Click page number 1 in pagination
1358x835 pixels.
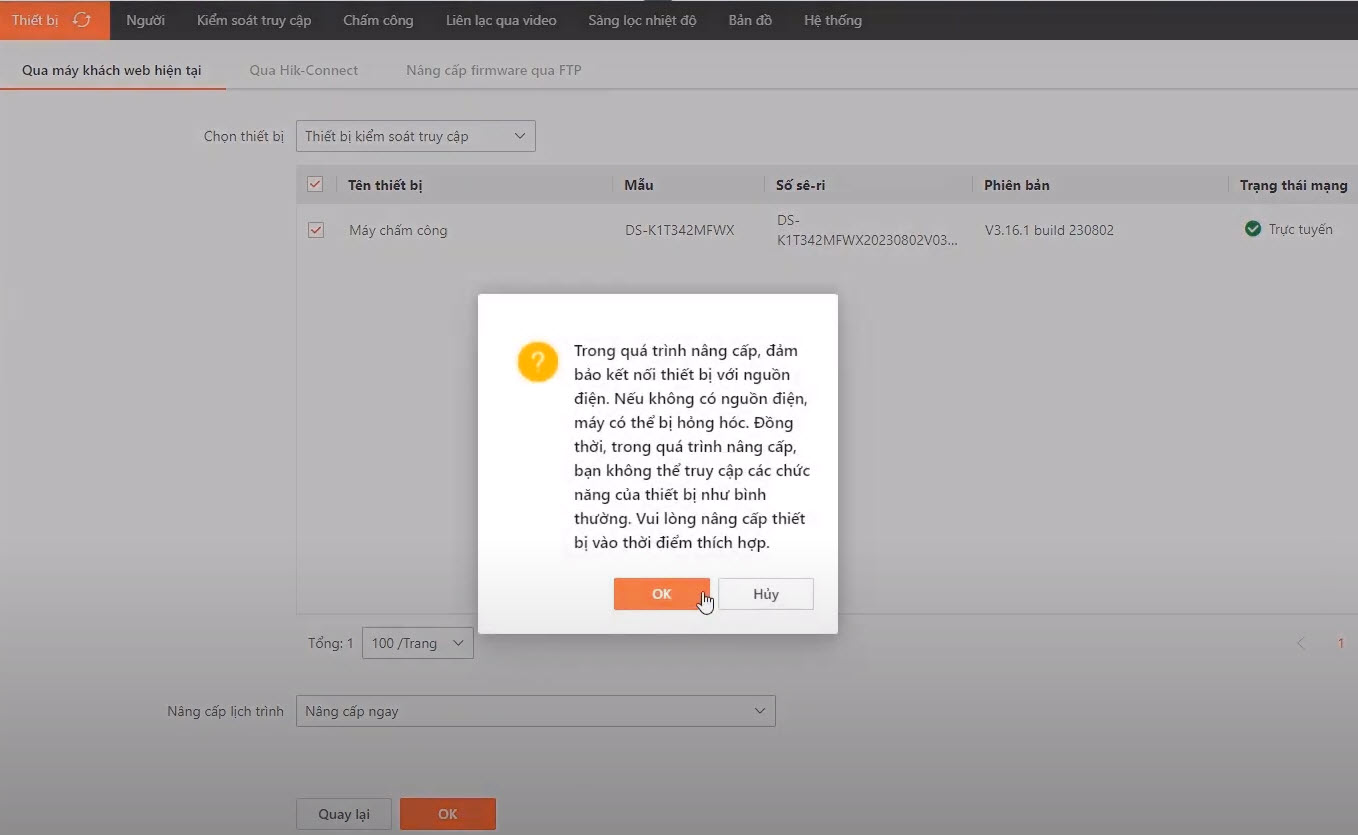[x=1341, y=643]
